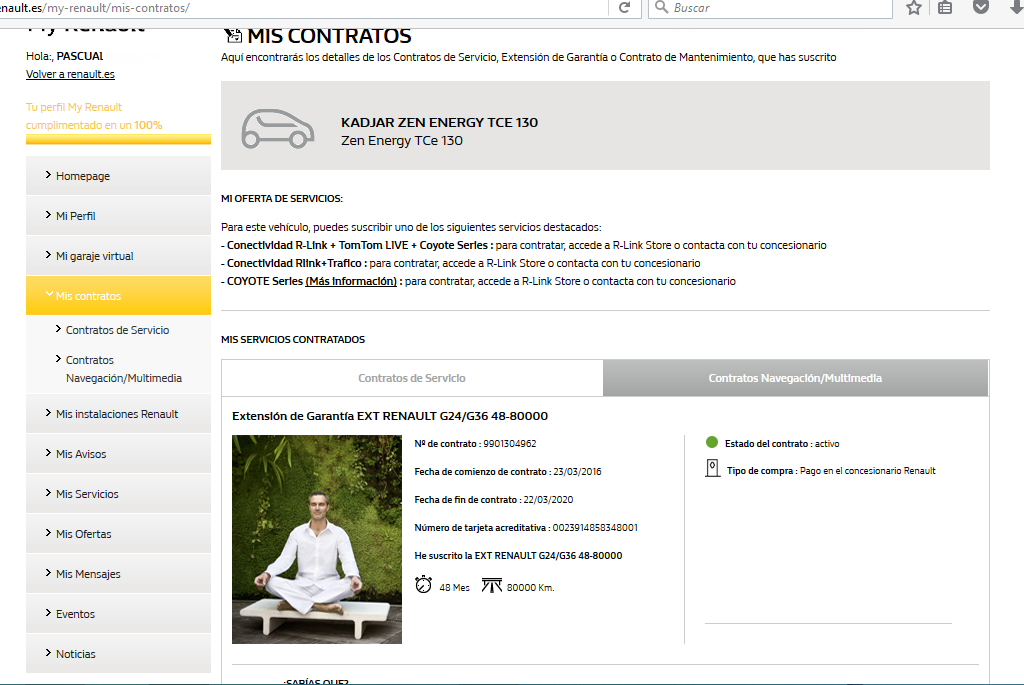
Task: Expand the chevron next to Eventos
Action: point(48,613)
